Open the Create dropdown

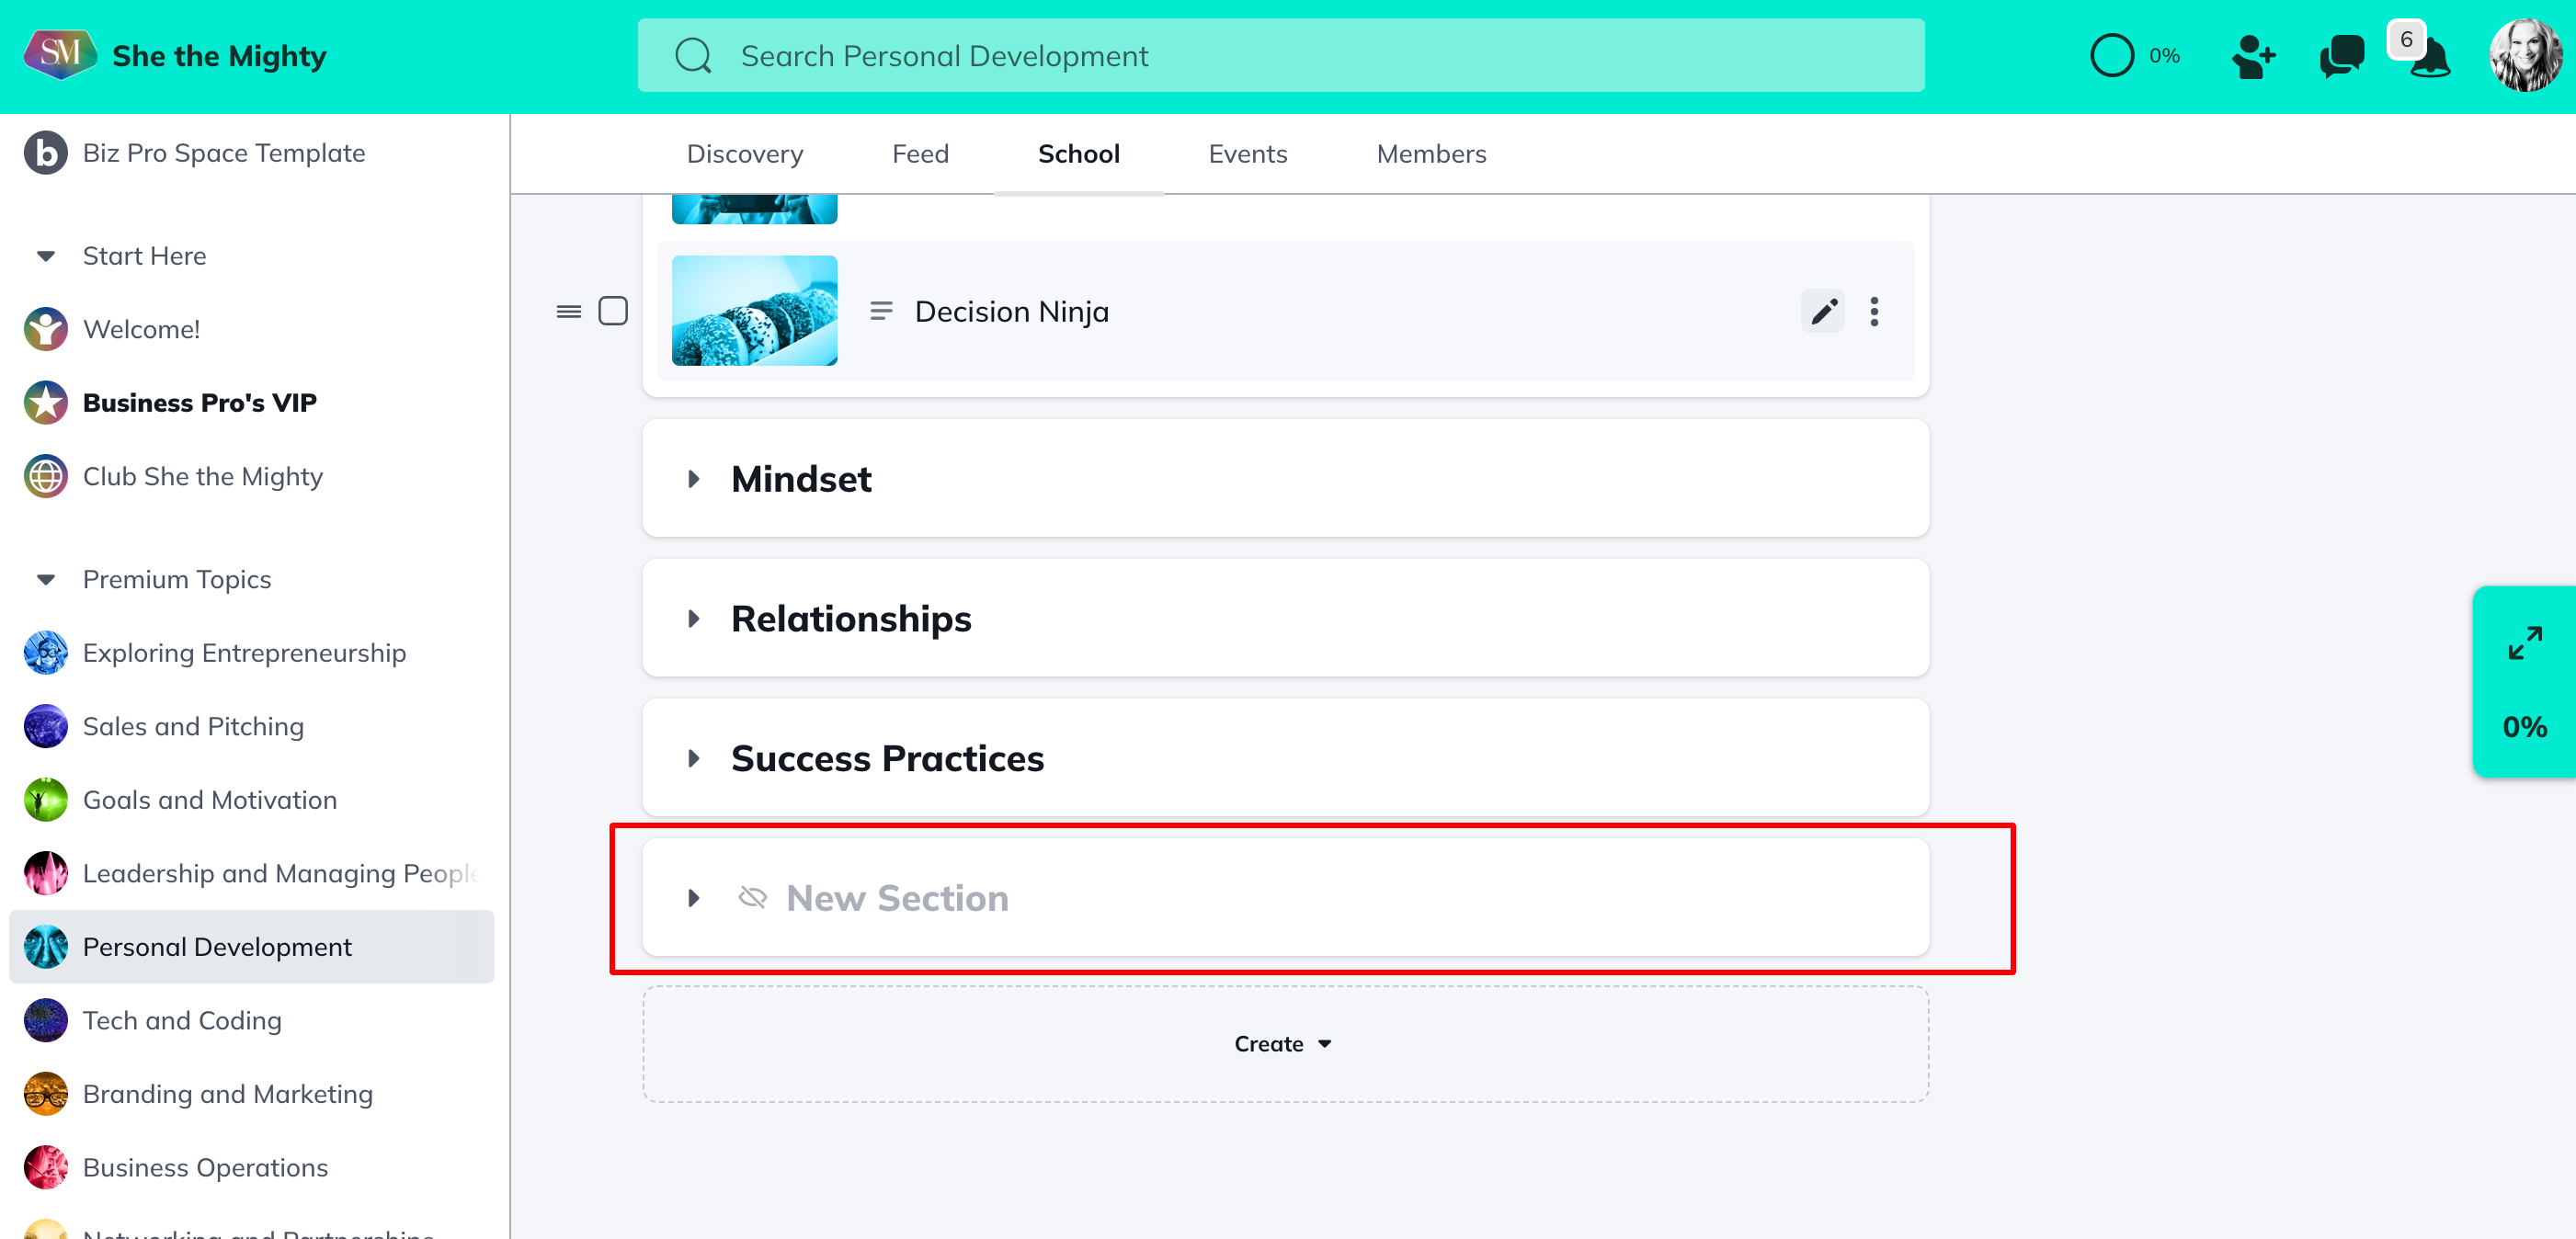click(x=1284, y=1043)
